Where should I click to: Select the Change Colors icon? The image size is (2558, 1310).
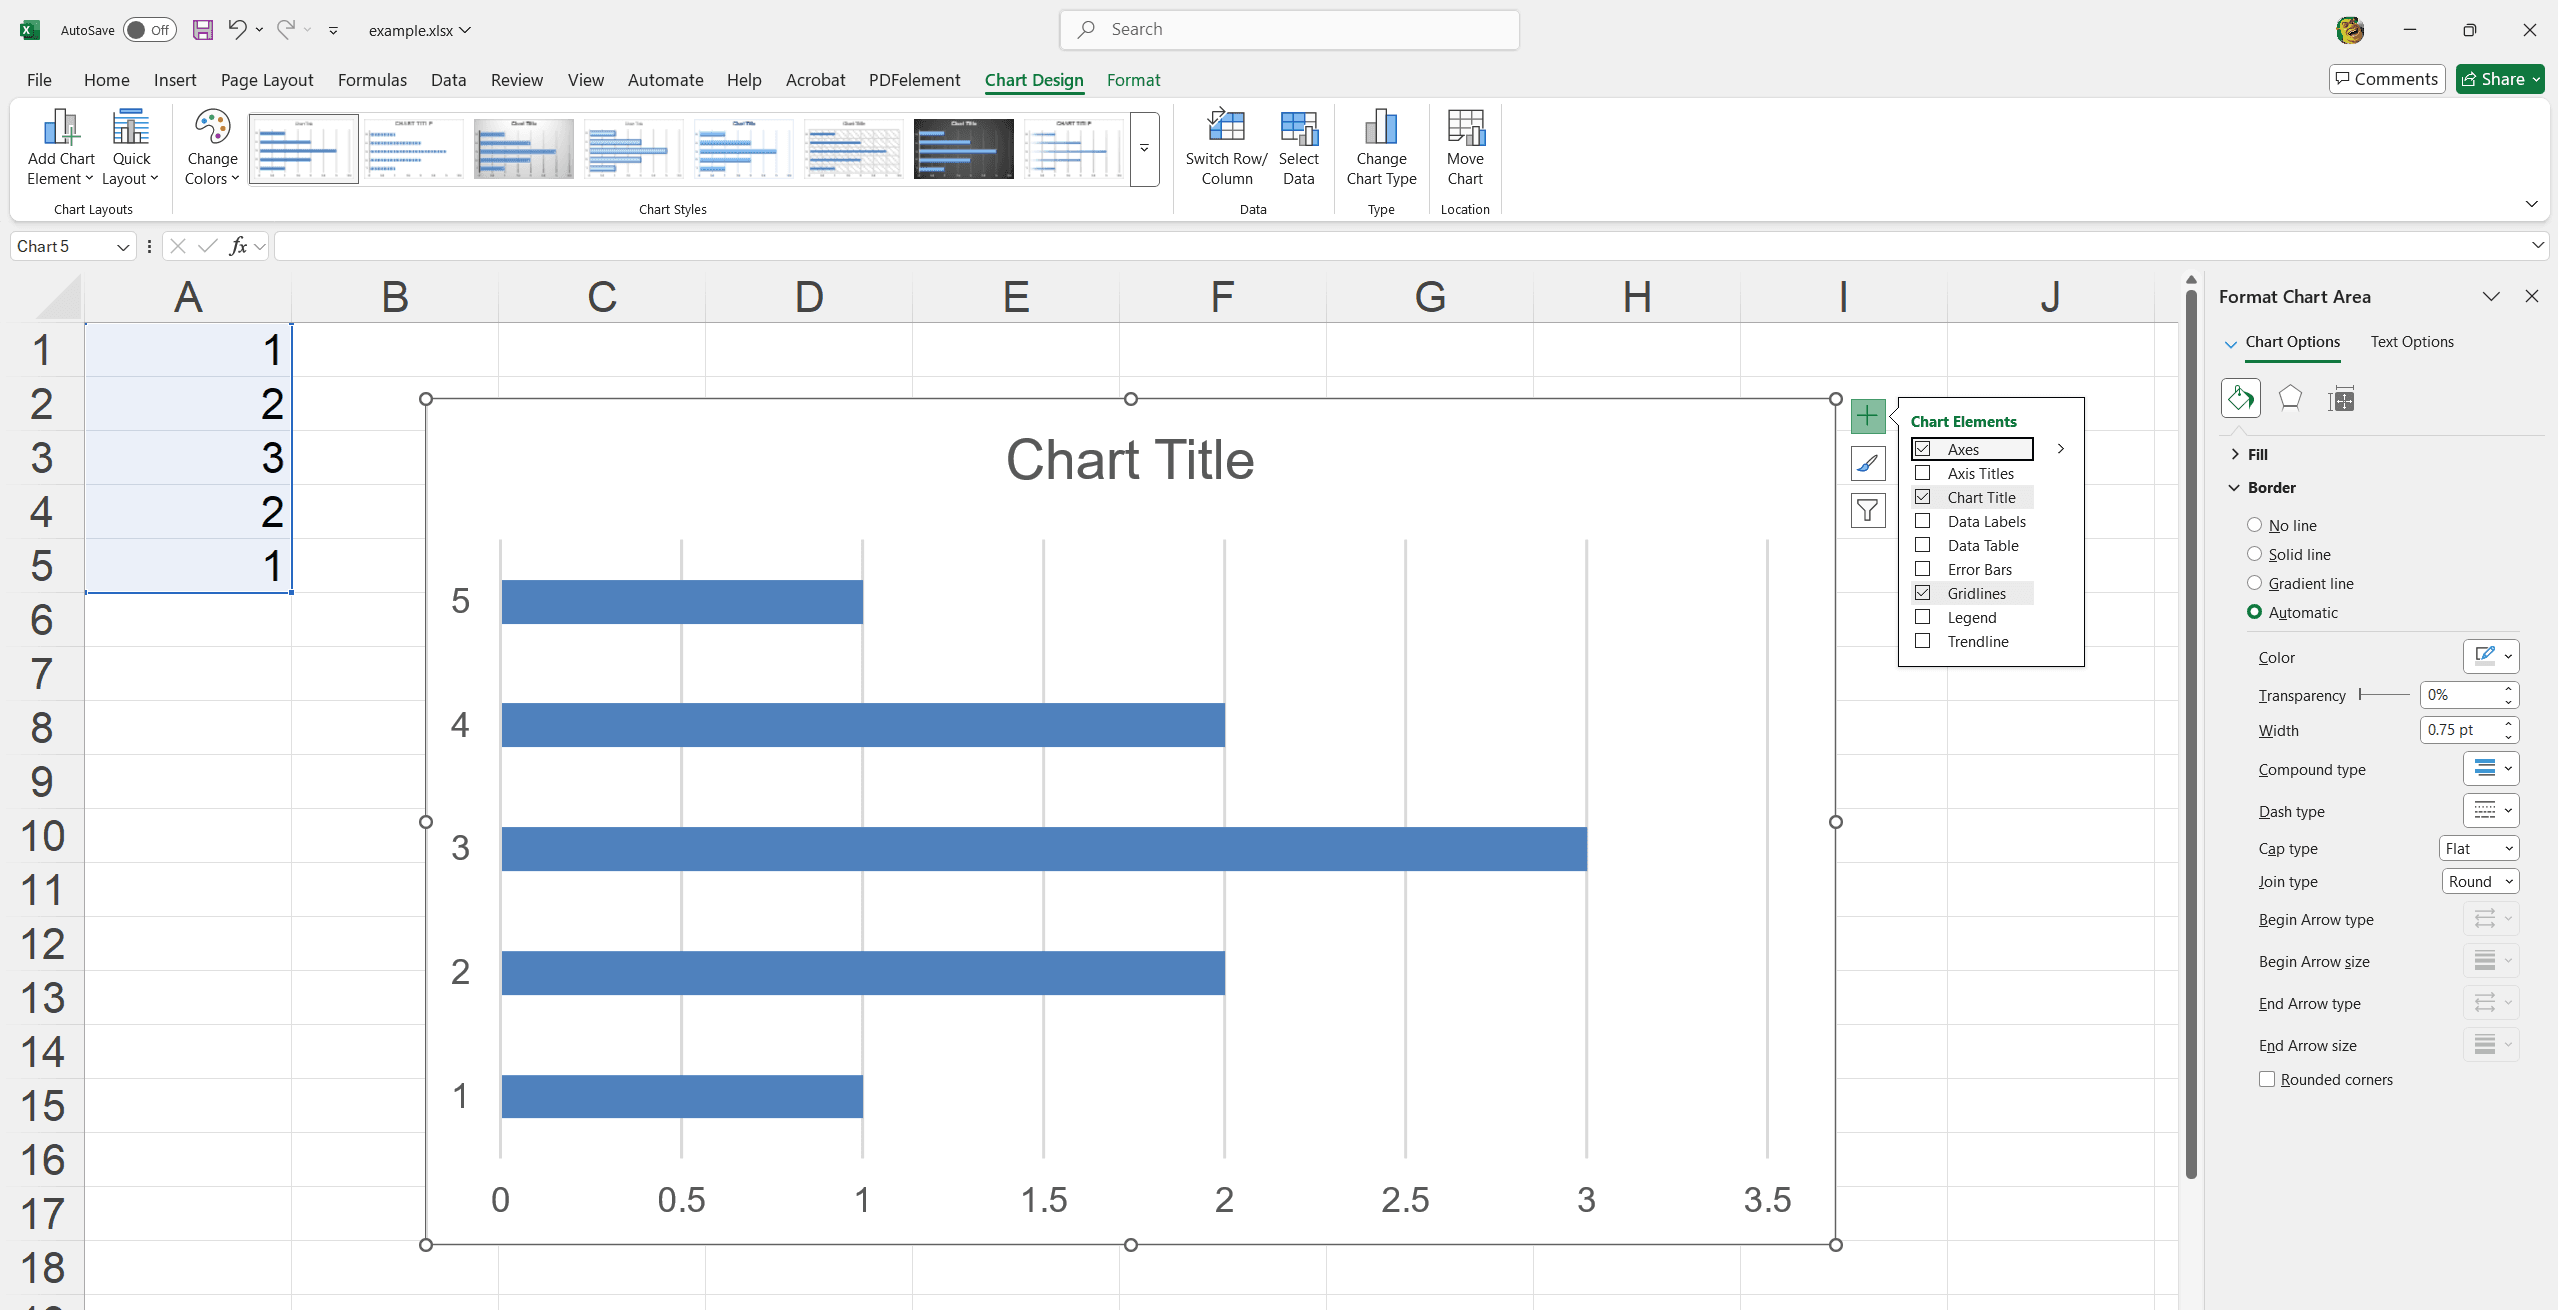(210, 146)
